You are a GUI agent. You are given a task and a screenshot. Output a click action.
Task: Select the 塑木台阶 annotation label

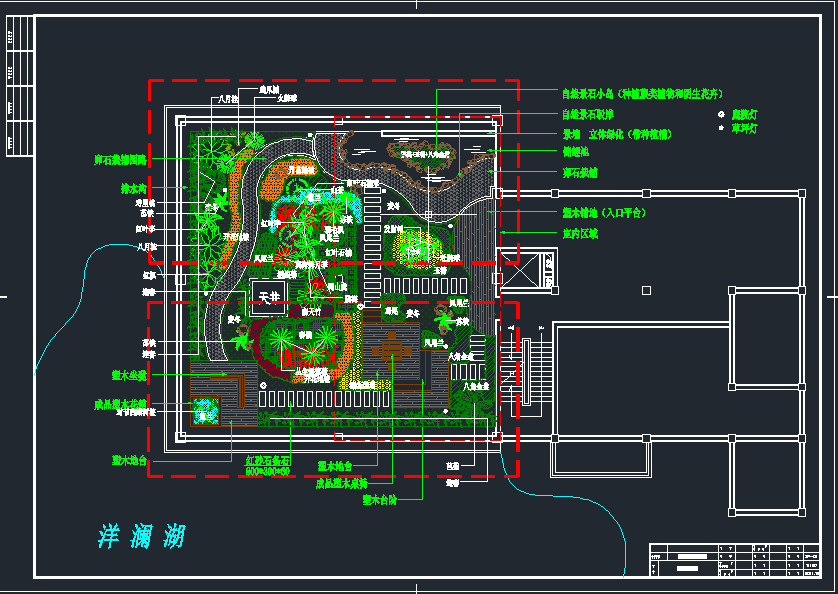click(380, 501)
